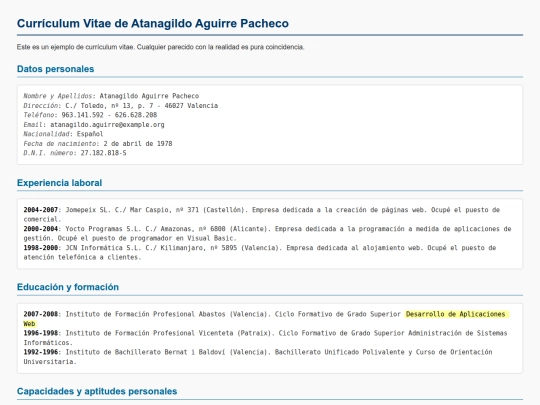Click the 1996-1998 Vicenteta institute entry
Image resolution: width=540 pixels, height=405 pixels.
point(266,338)
